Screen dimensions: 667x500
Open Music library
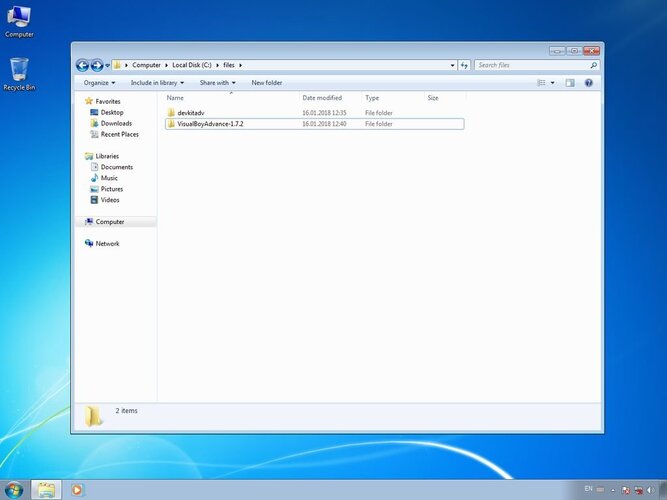click(x=109, y=178)
